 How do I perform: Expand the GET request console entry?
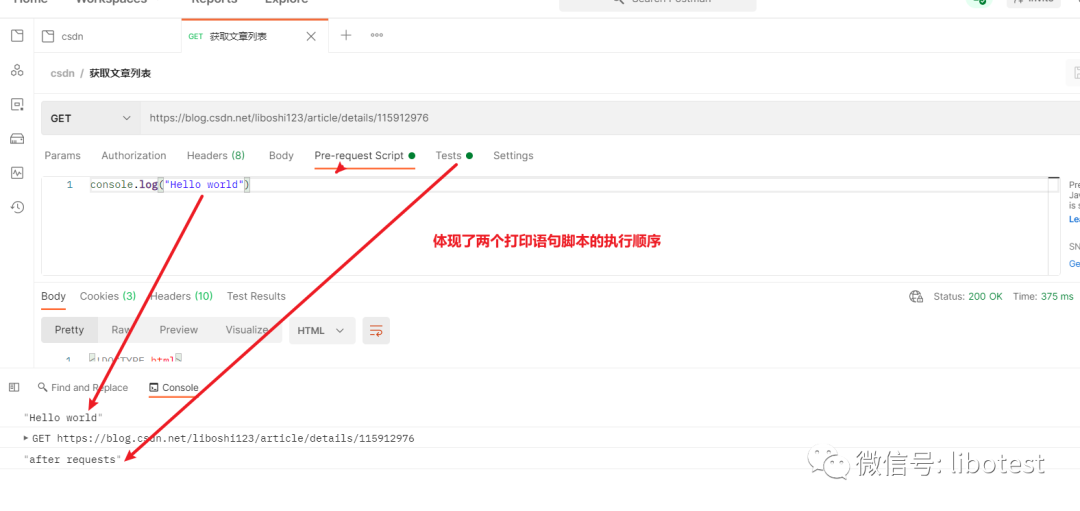(26, 438)
